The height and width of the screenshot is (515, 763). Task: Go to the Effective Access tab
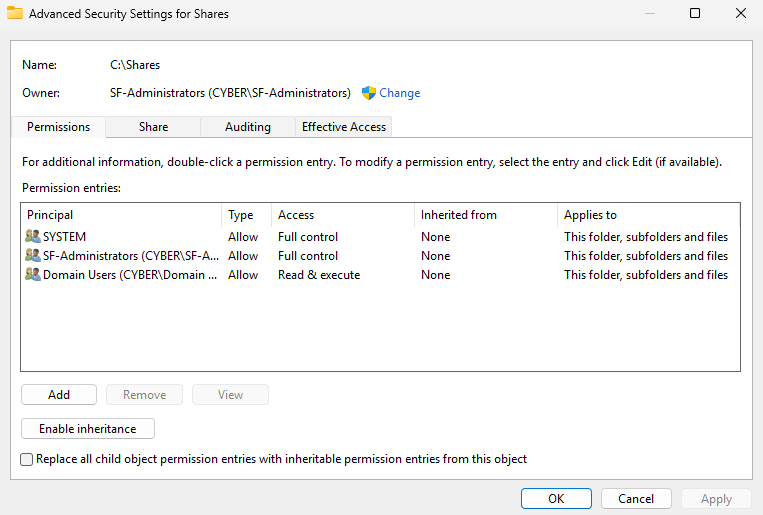click(344, 127)
